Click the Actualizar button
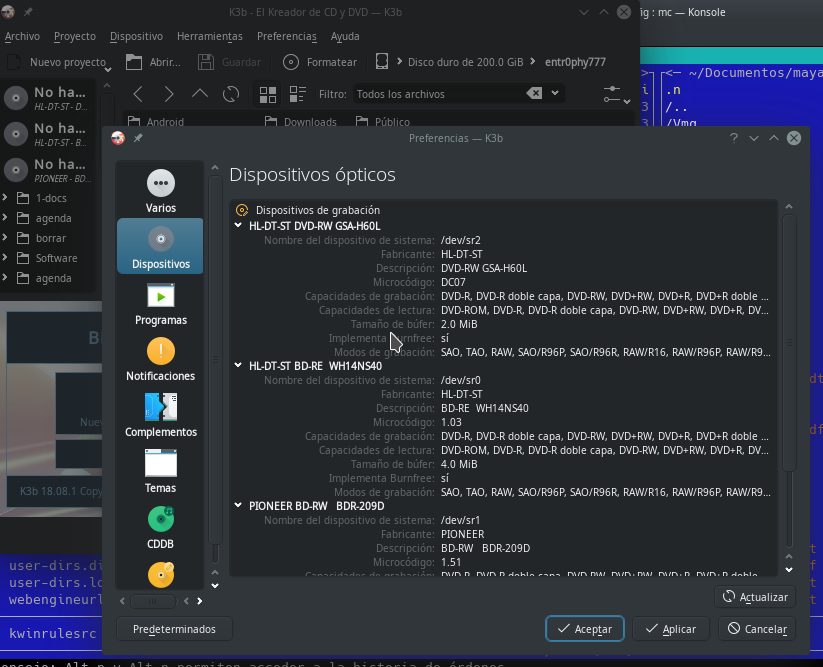 [755, 597]
